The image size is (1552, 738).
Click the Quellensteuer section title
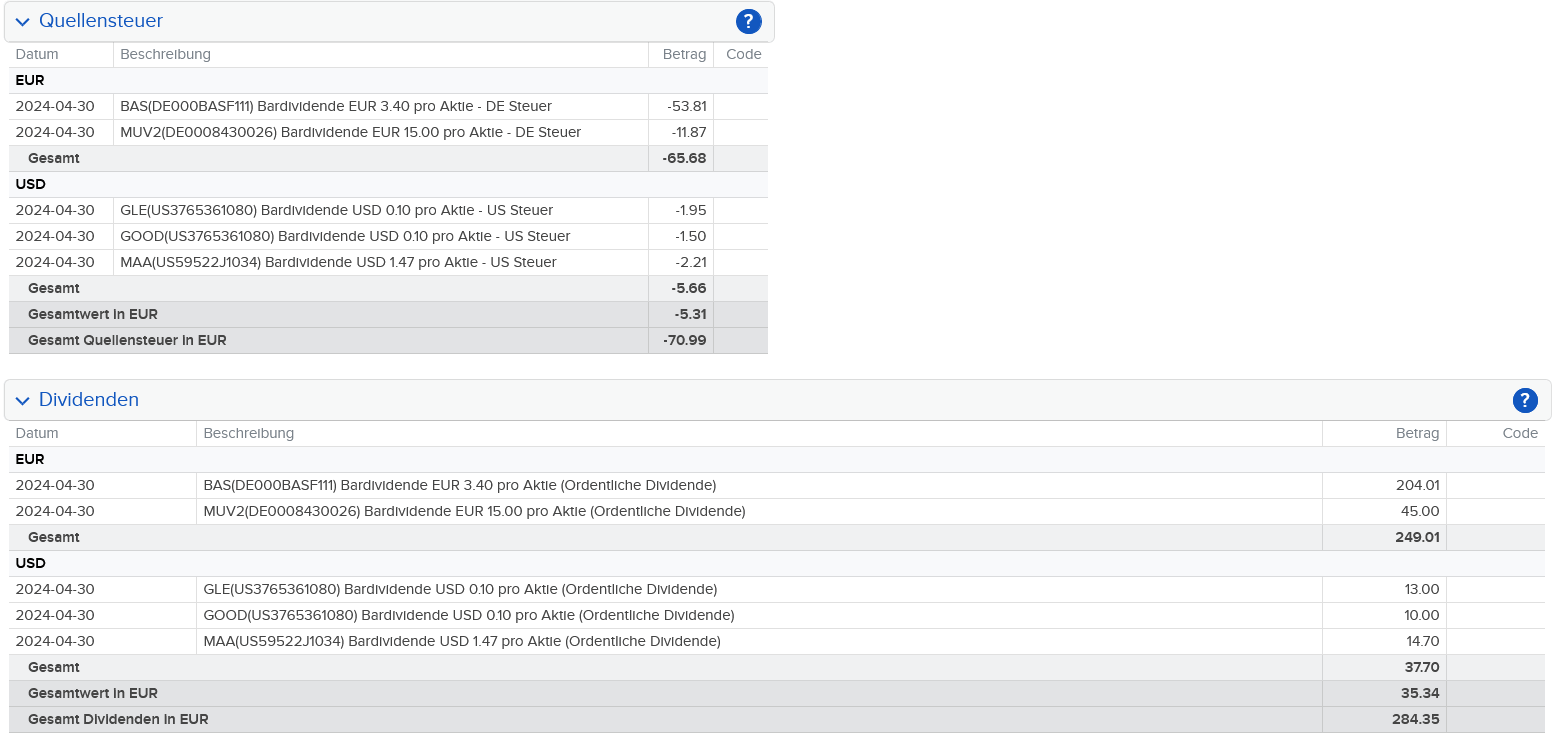coord(101,21)
